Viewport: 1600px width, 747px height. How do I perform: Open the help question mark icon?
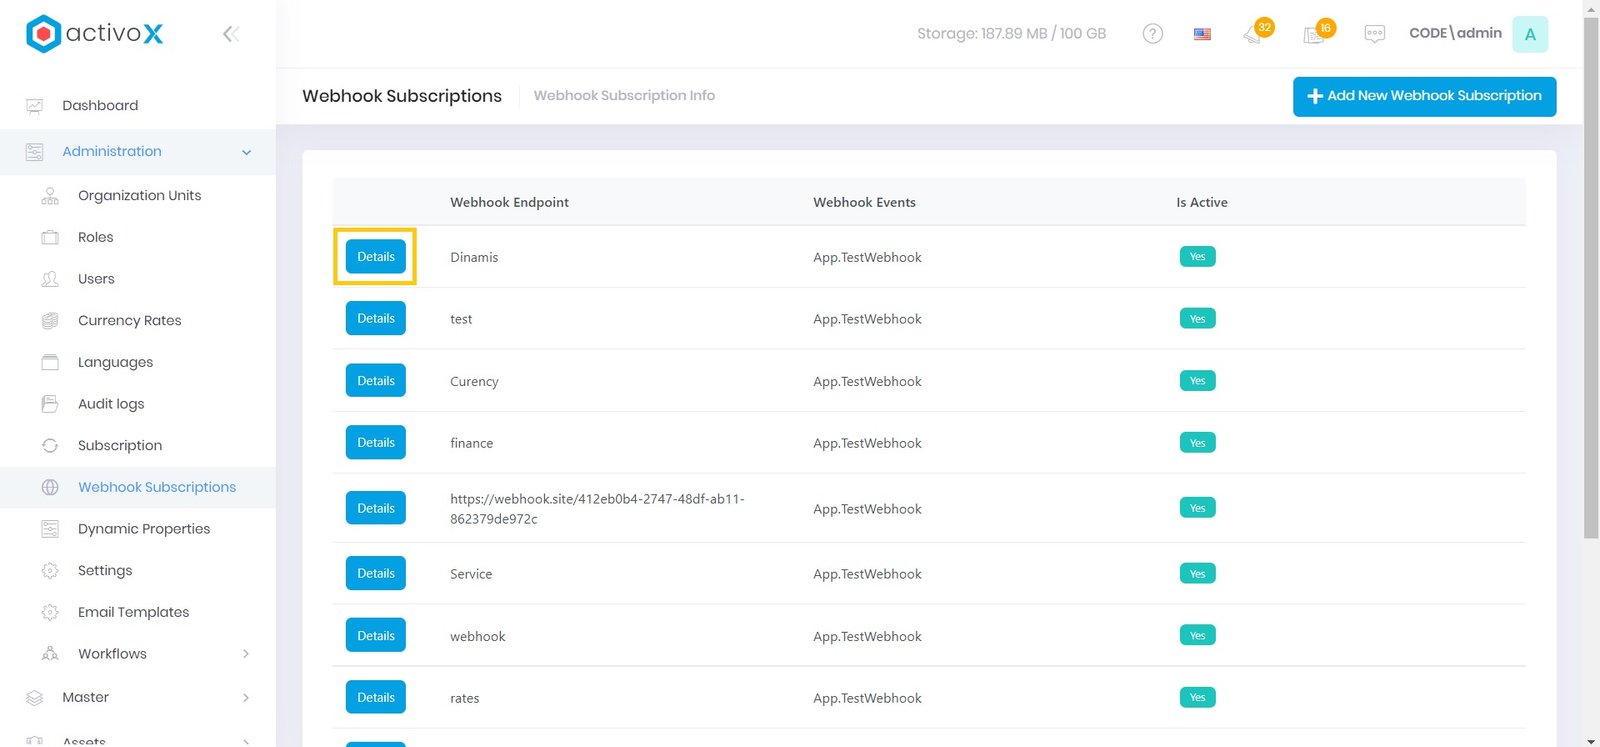pos(1152,34)
